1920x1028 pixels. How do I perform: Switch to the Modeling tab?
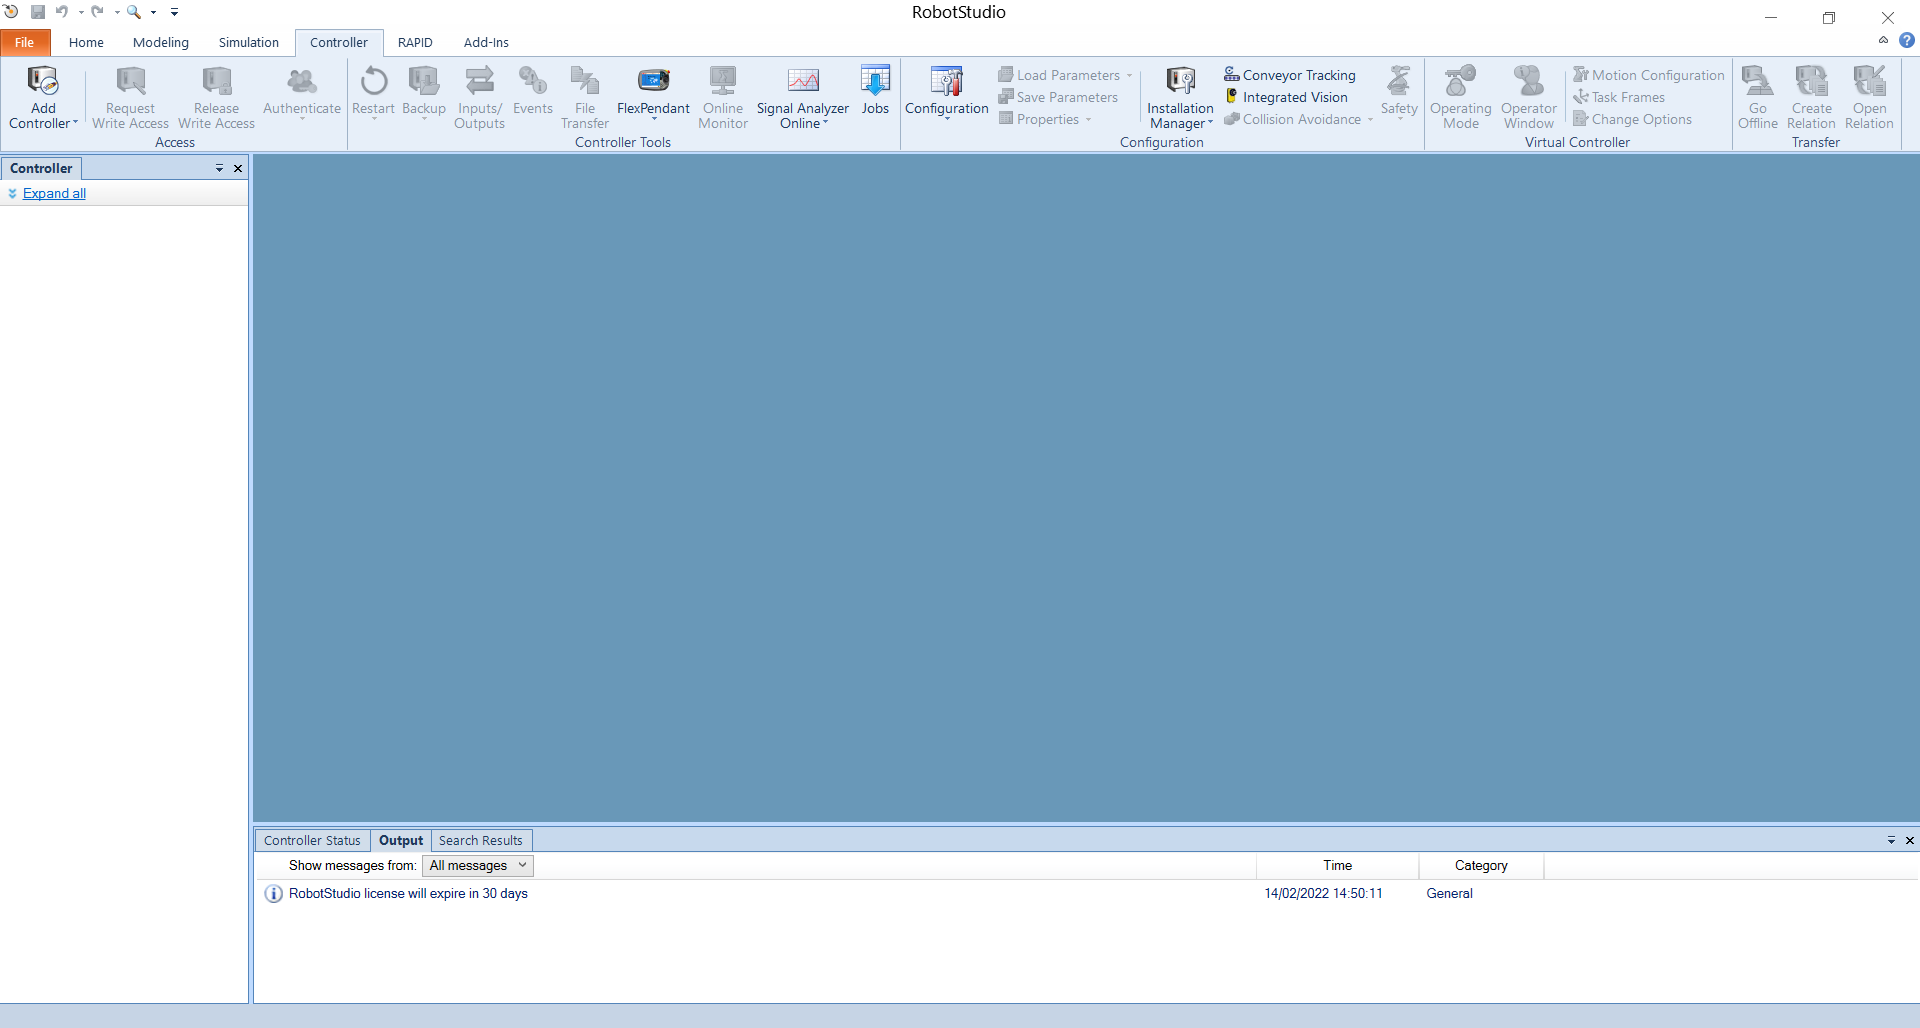pos(161,42)
